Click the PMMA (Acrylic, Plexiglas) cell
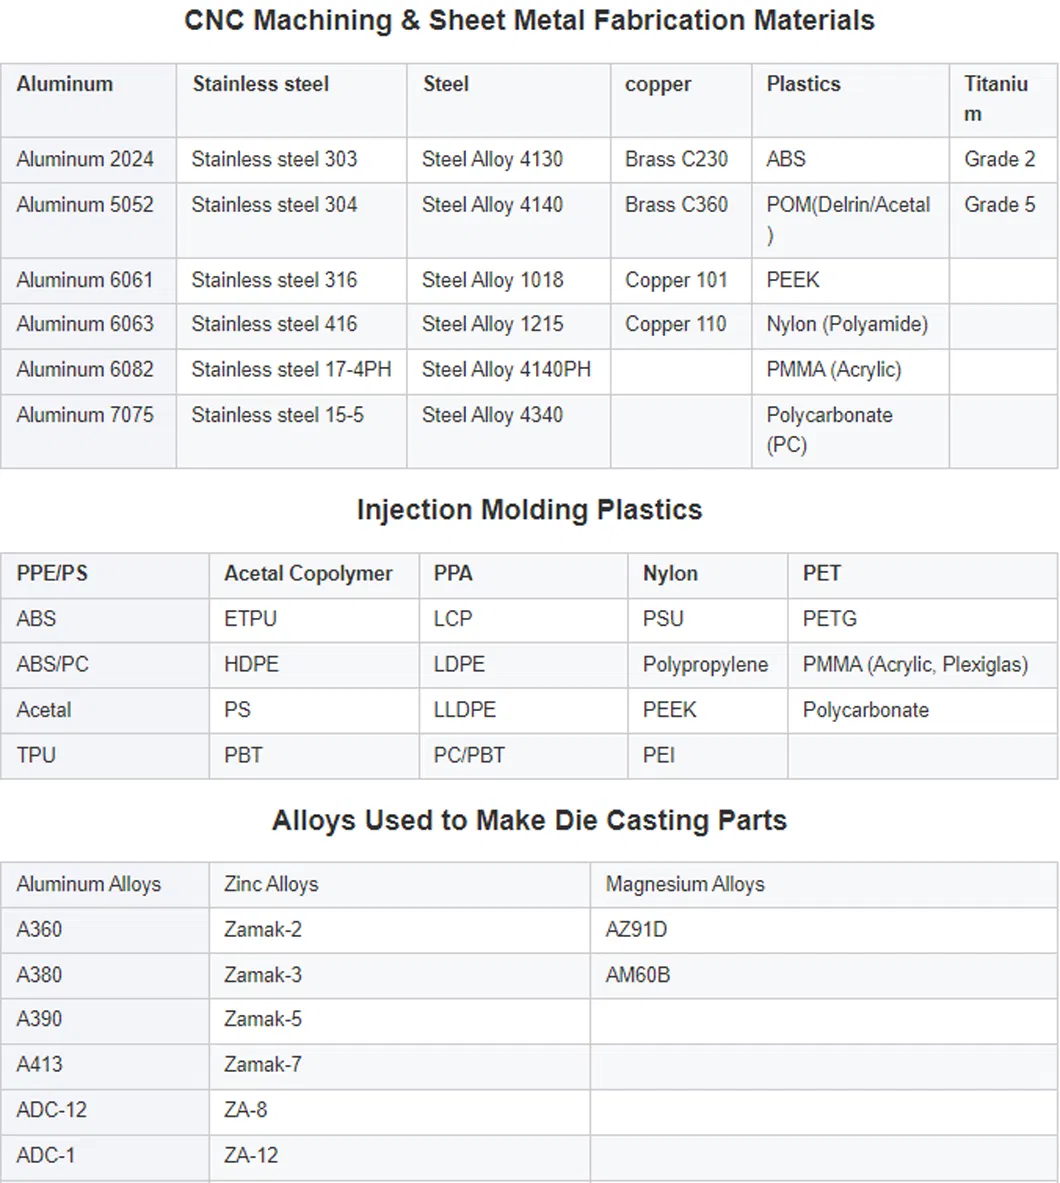This screenshot has width=1060, height=1183. (915, 664)
